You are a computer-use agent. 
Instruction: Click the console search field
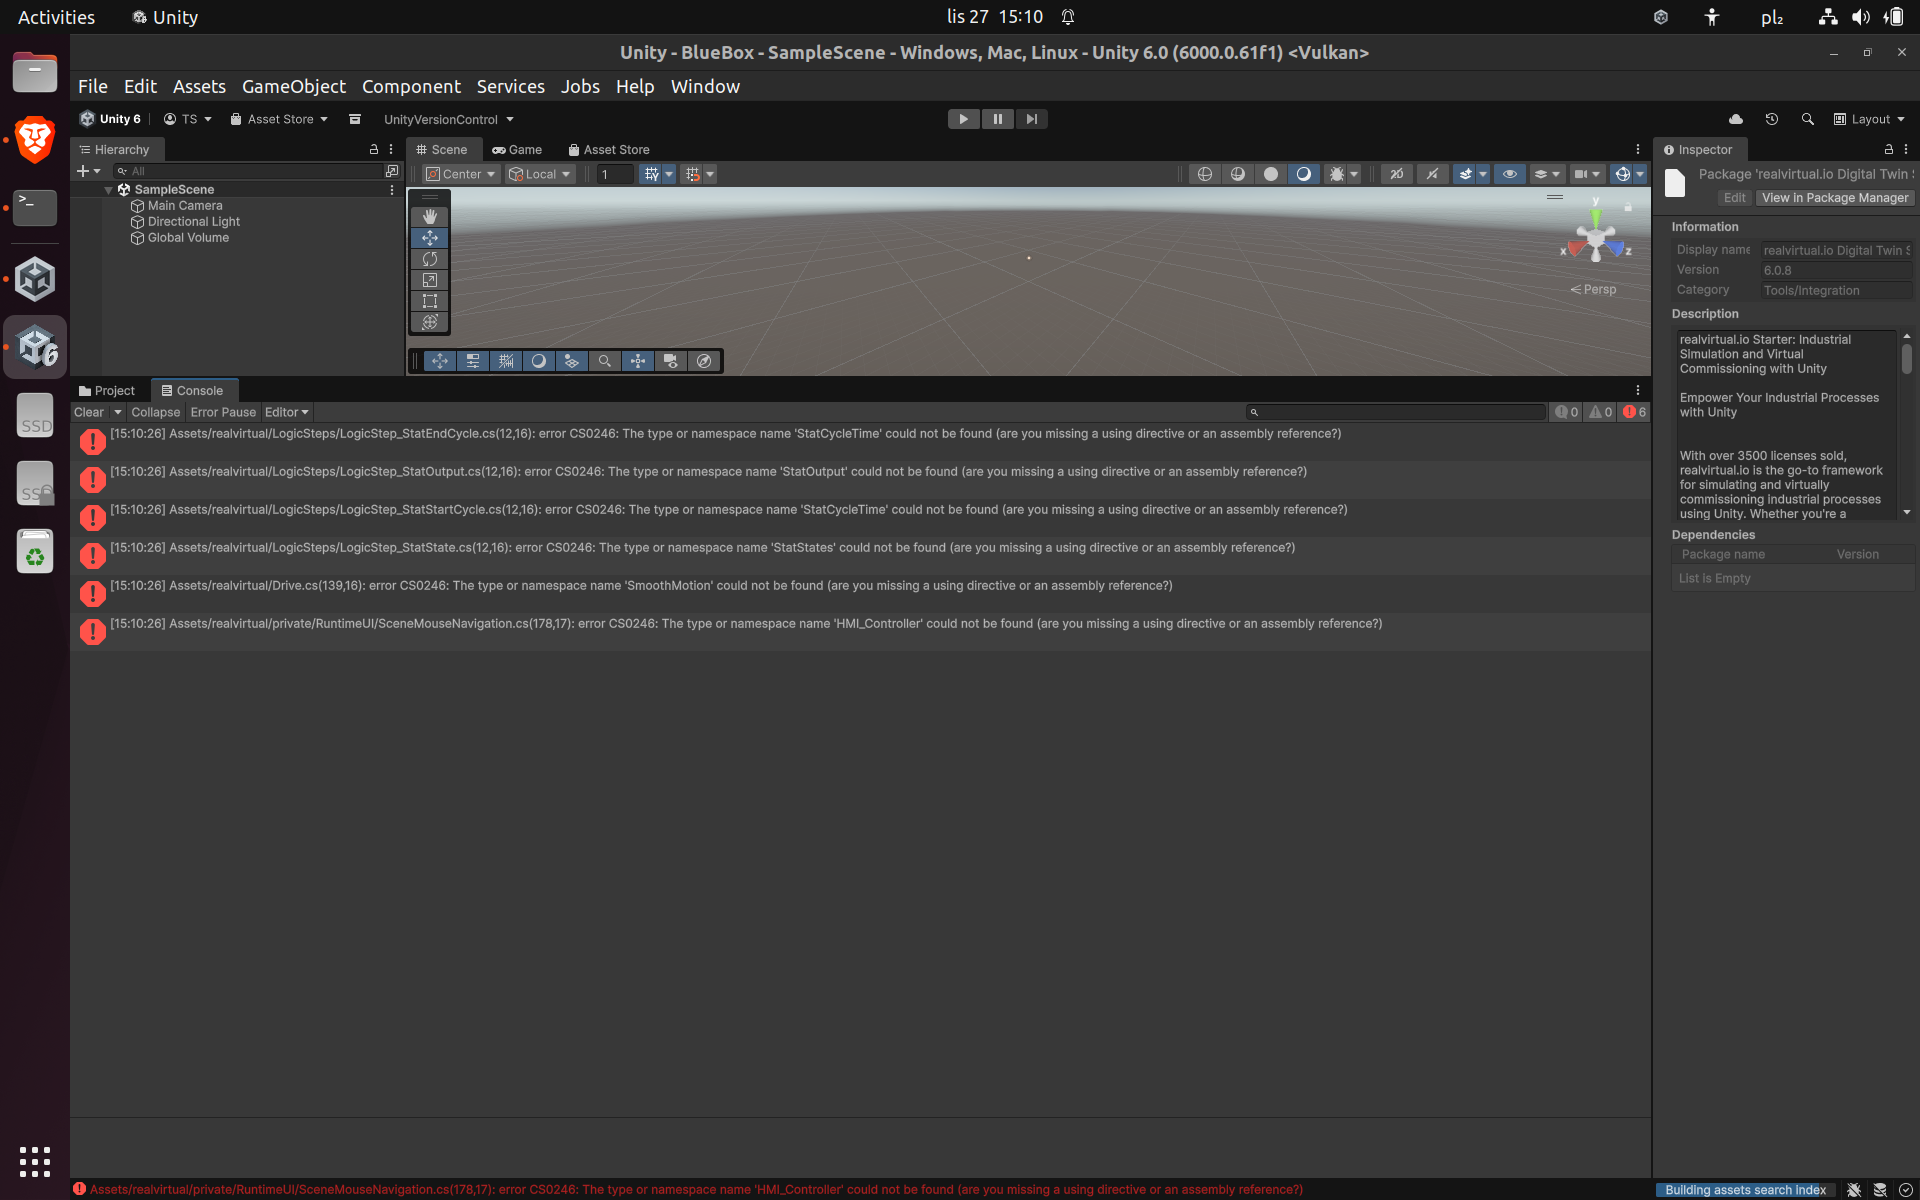pos(1399,412)
